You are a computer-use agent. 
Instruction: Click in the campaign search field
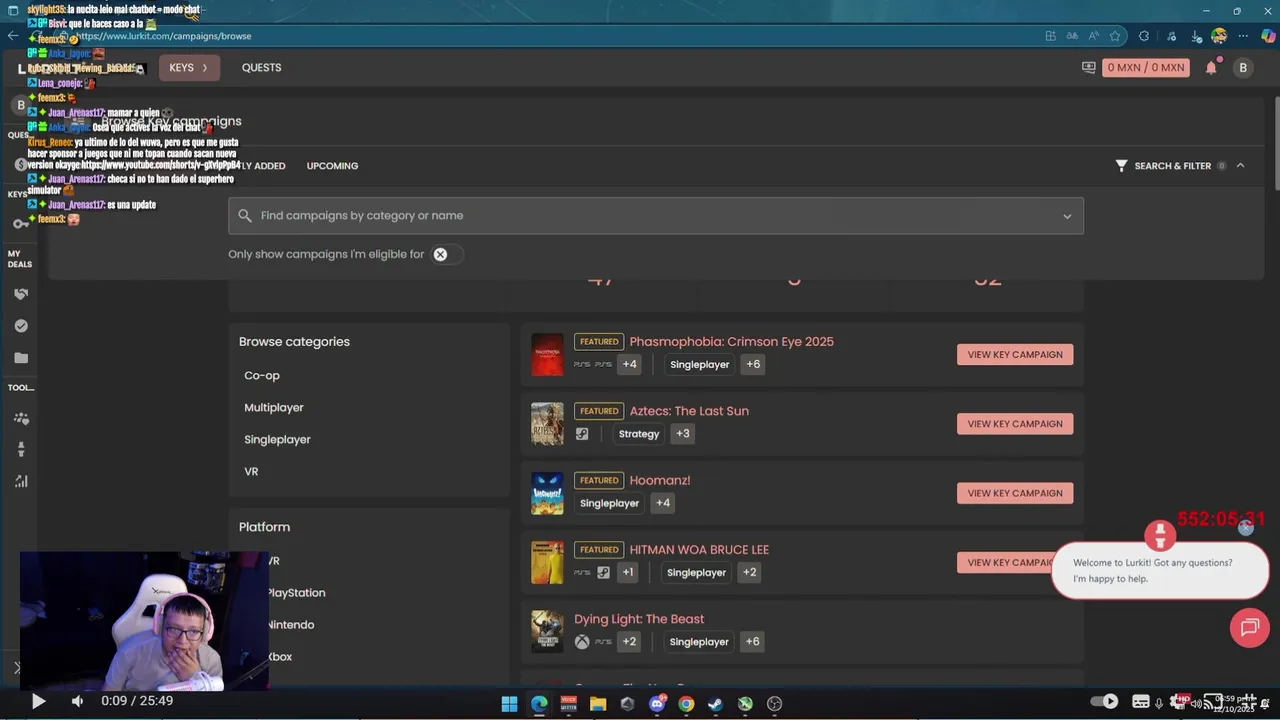655,216
